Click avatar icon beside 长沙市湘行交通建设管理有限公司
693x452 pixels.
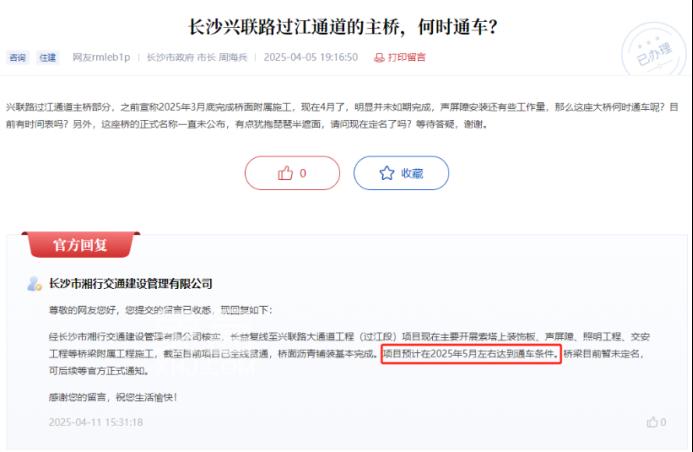point(34,284)
